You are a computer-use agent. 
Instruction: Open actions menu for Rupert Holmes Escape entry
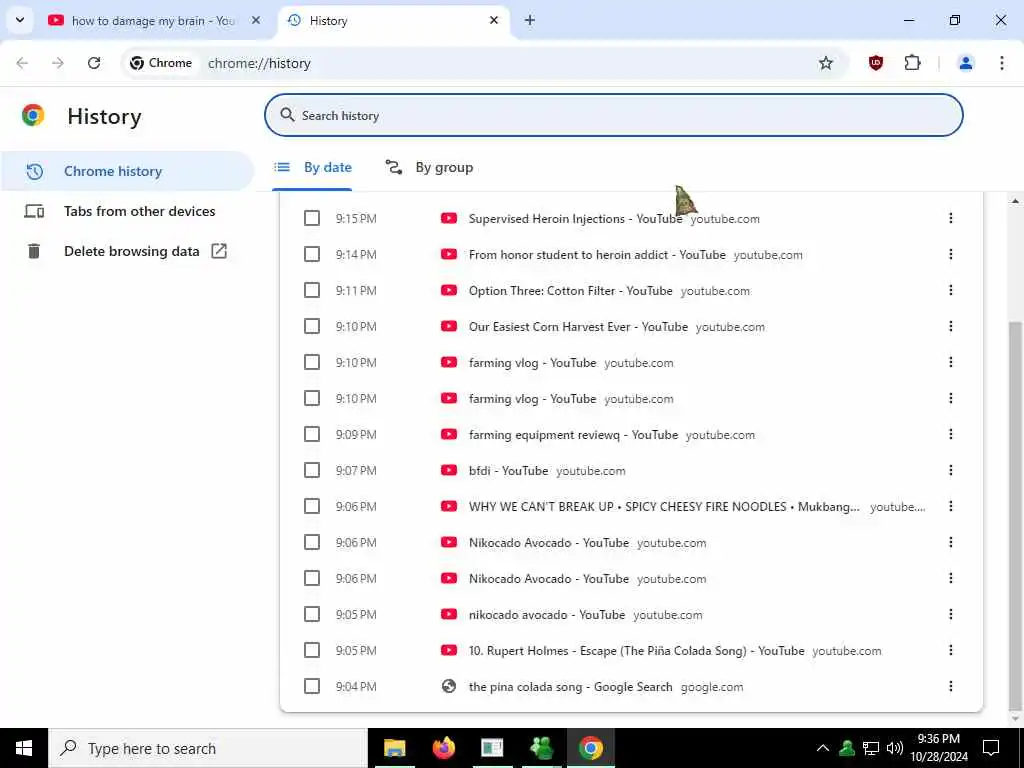(950, 650)
